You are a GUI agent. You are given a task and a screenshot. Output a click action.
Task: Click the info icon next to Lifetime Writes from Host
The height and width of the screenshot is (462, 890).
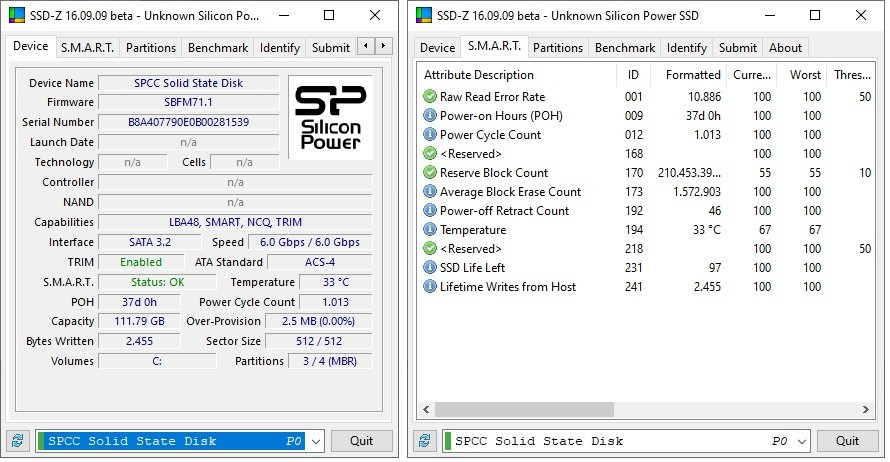(430, 287)
